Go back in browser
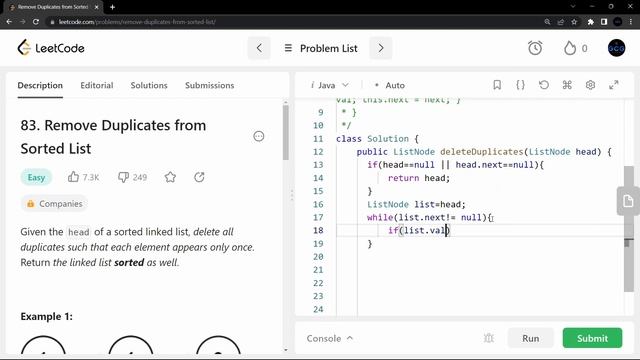The height and width of the screenshot is (360, 640). click(x=9, y=22)
